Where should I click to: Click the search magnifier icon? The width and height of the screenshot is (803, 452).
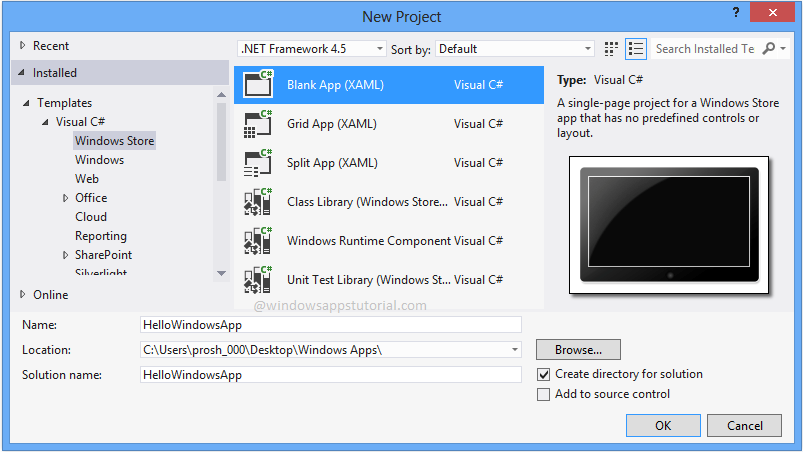(768, 49)
